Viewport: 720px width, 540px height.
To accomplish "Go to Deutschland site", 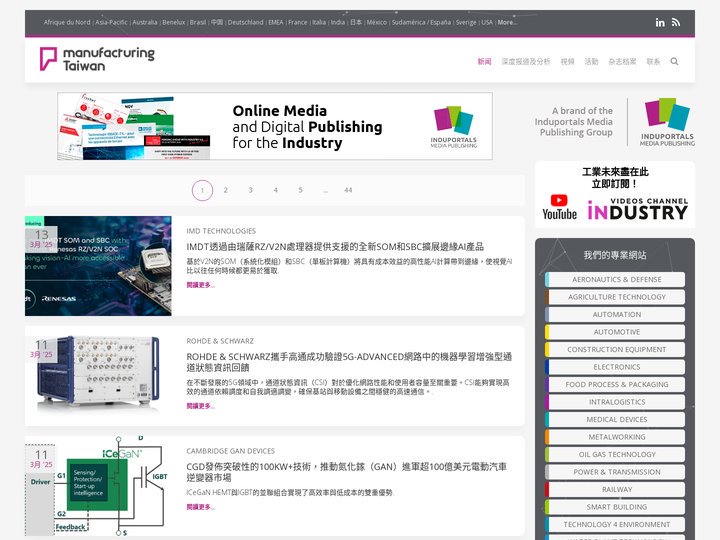I will [246, 22].
